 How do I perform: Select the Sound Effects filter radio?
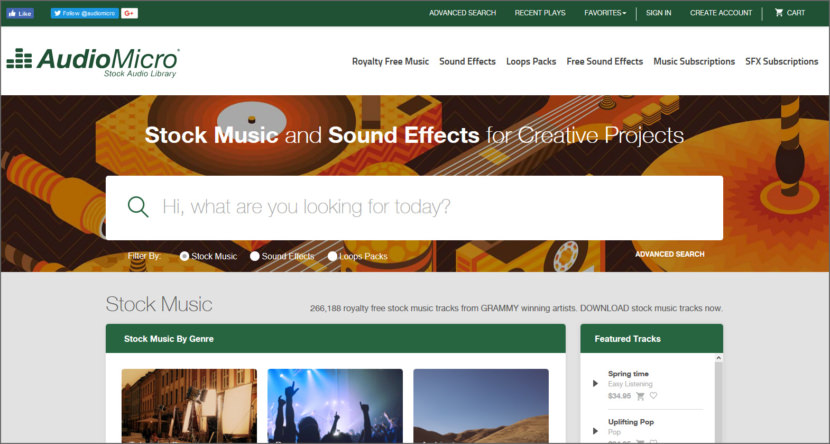255,256
